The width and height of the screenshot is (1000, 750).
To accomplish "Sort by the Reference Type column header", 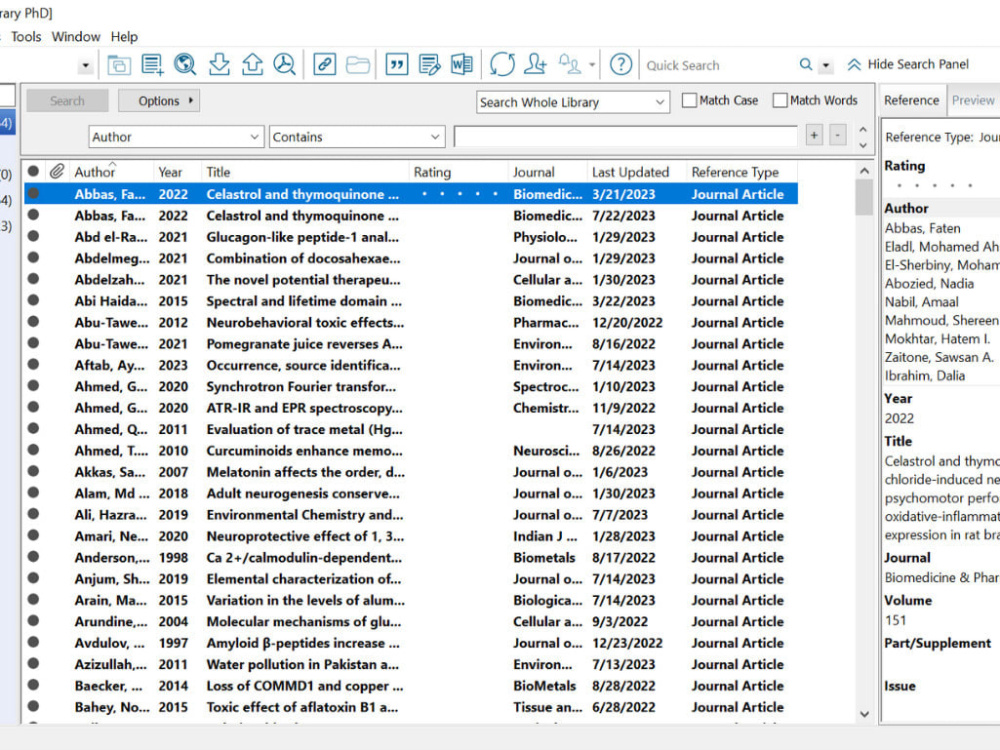I will [x=735, y=172].
